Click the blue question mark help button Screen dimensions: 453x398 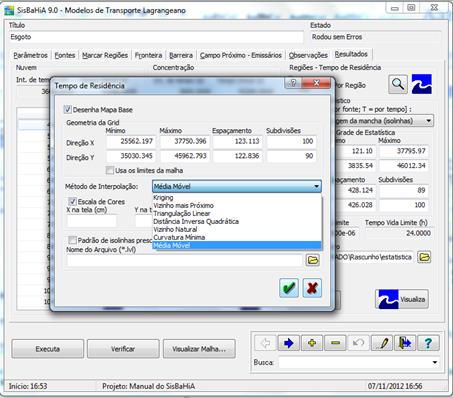pyautogui.click(x=428, y=343)
